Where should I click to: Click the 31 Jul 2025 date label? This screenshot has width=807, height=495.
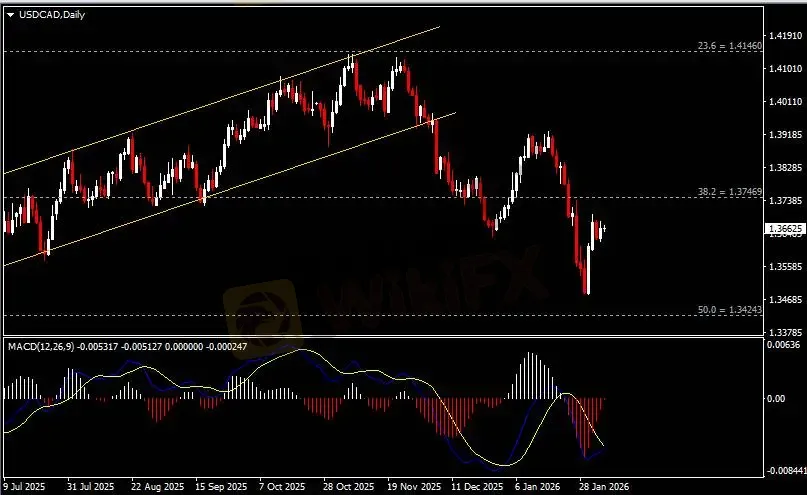[x=91, y=486]
